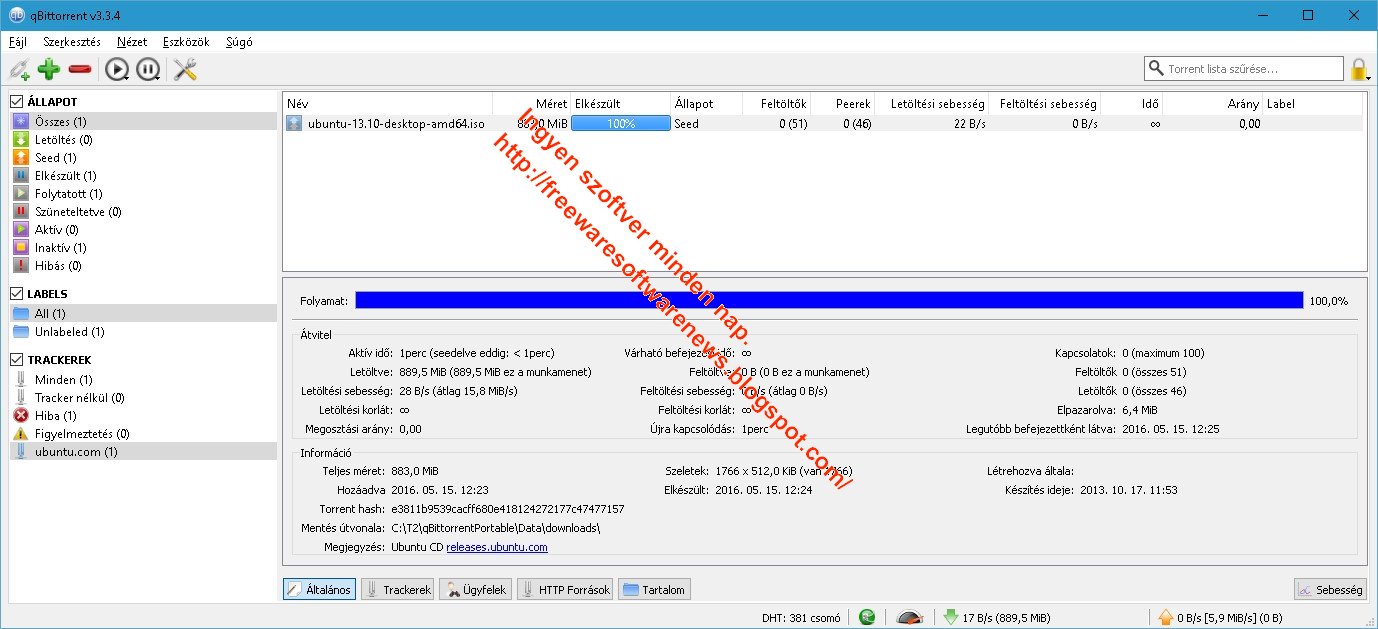Click green connection status globe icon
Viewport: 1378px width, 629px height.
(867, 617)
